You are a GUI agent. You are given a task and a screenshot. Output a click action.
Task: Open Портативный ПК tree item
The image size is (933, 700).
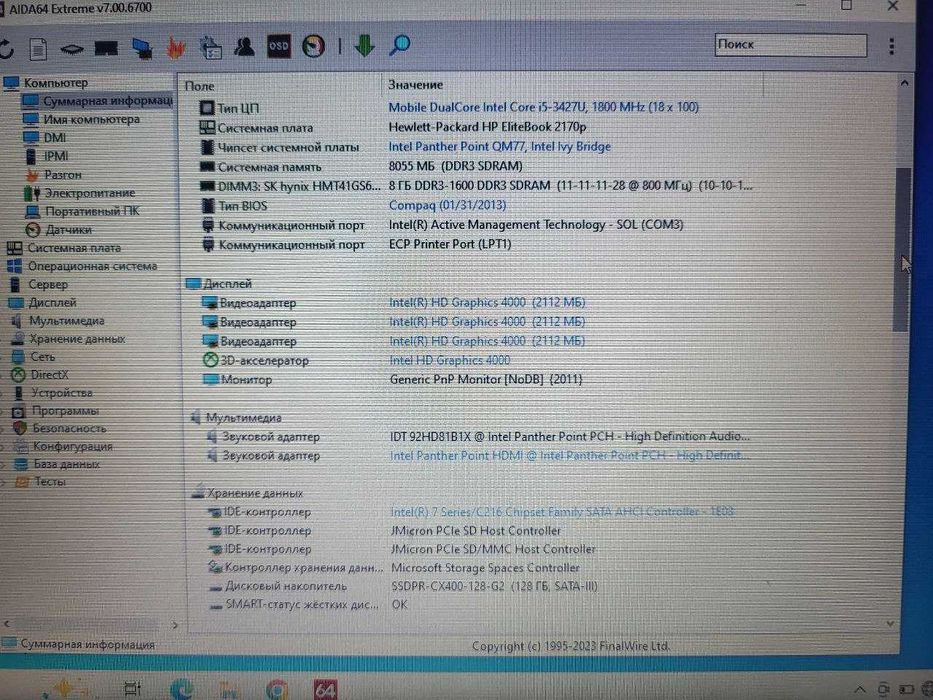click(92, 211)
